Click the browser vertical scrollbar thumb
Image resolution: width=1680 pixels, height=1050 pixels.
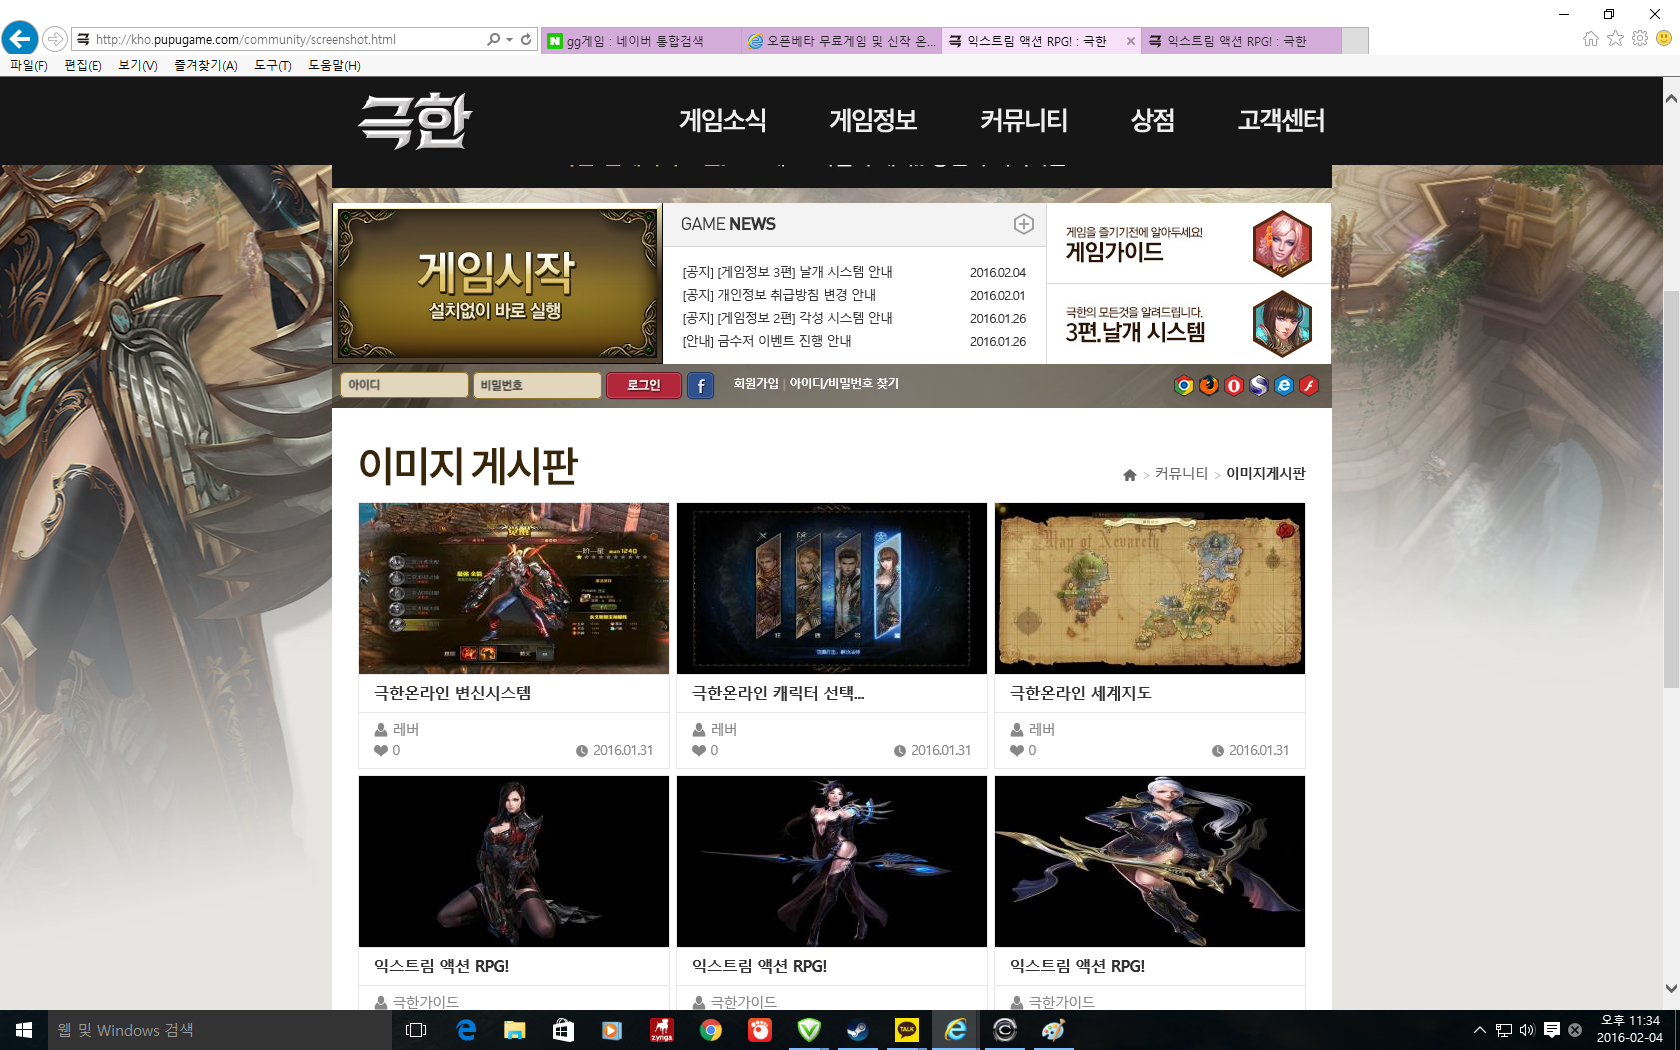[1671, 489]
